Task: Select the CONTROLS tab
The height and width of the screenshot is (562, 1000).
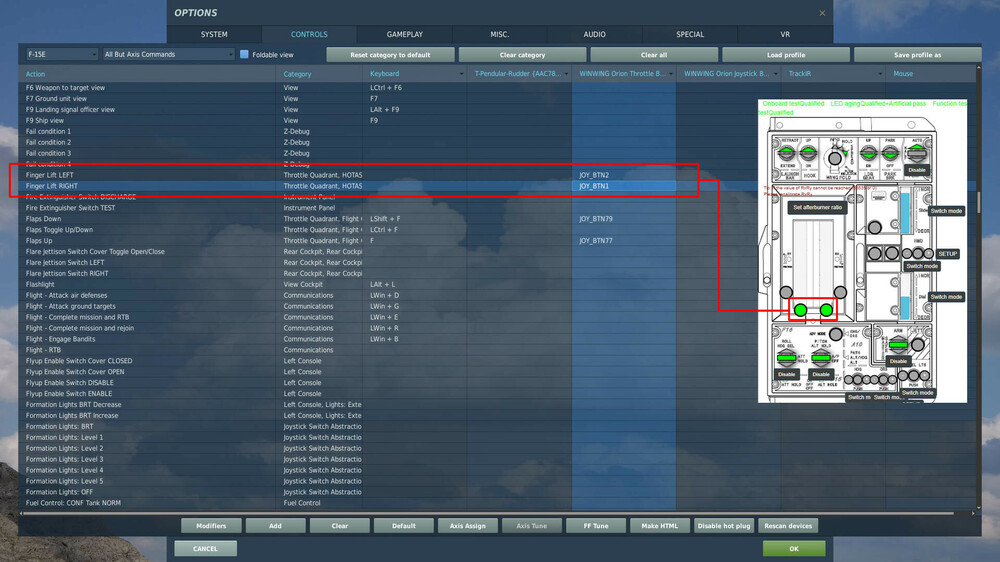Action: [x=309, y=34]
